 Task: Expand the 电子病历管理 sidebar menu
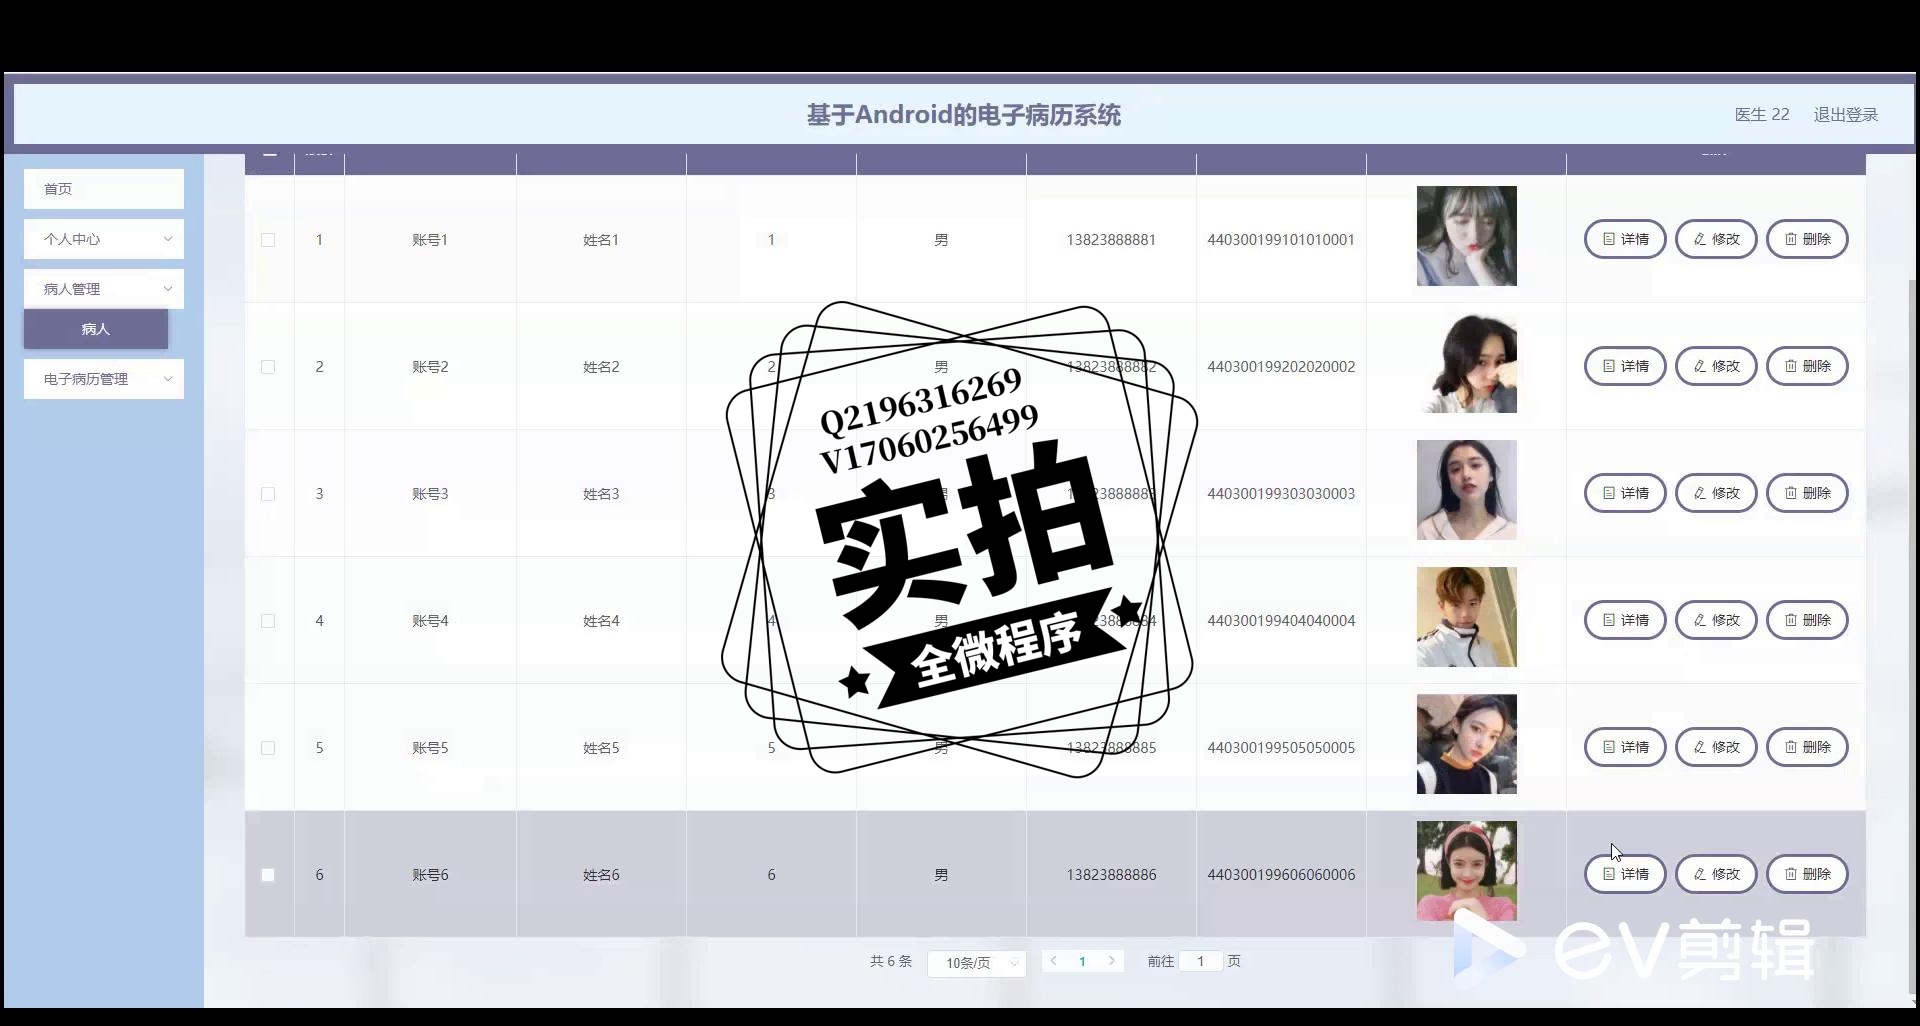tap(104, 379)
